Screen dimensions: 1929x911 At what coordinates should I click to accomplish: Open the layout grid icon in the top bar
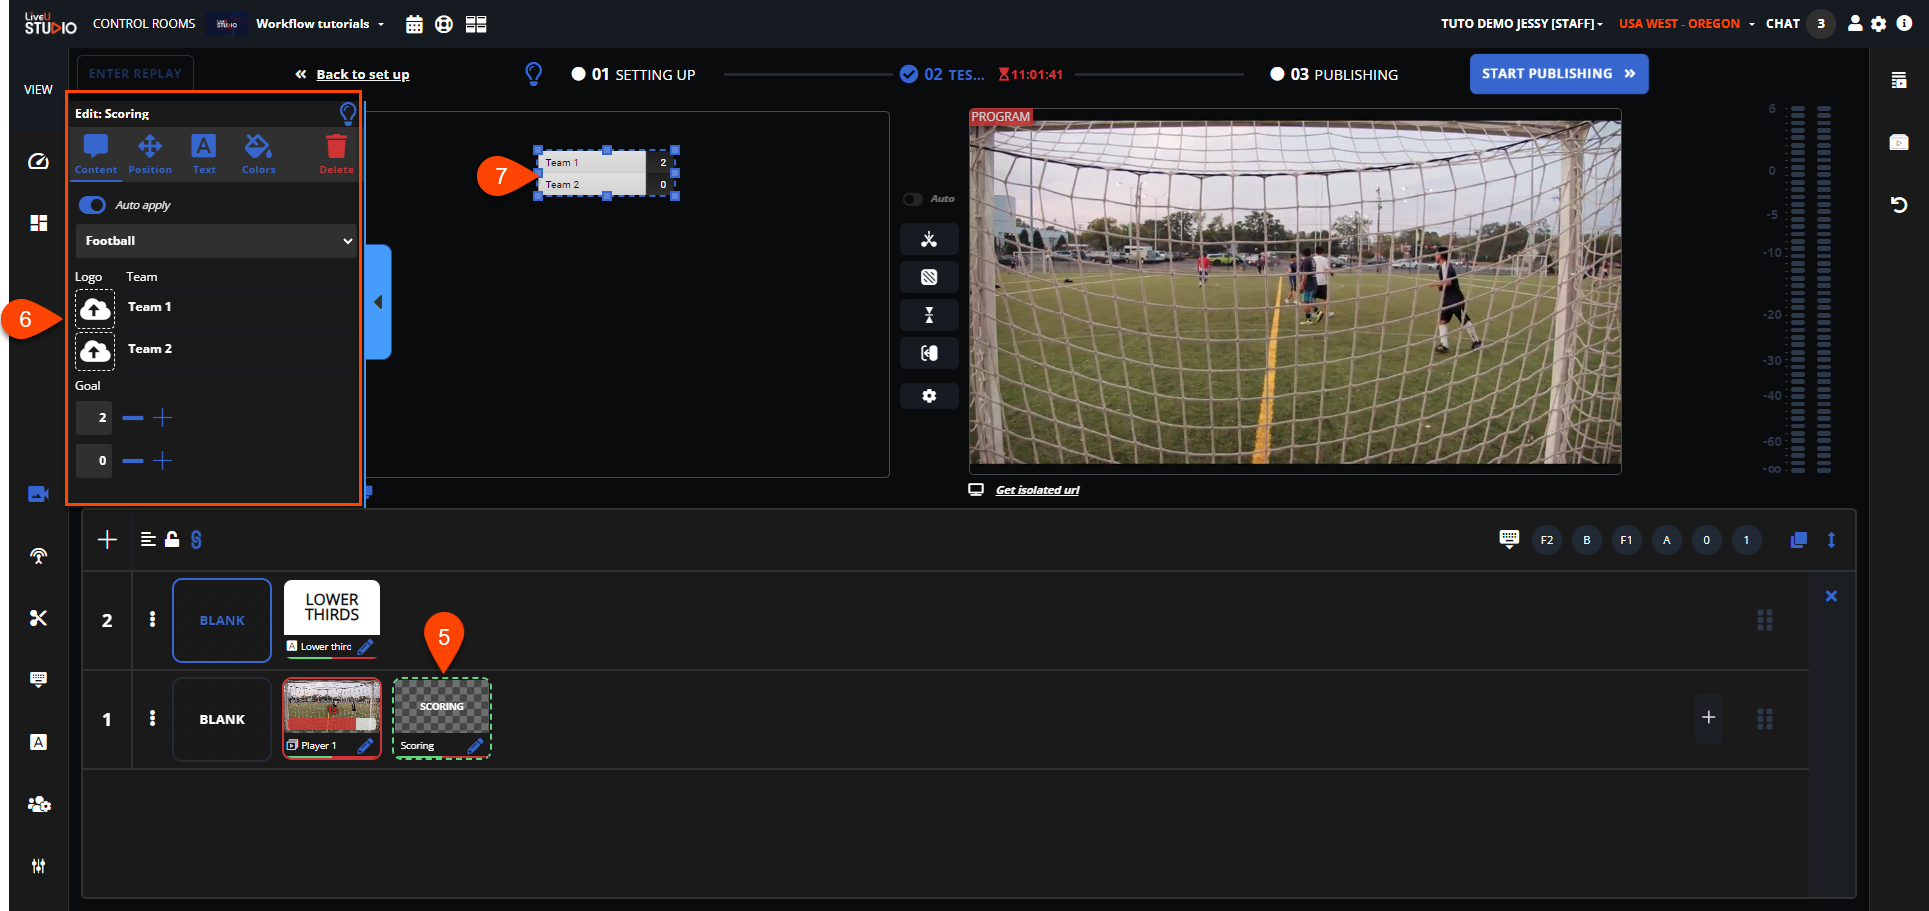click(476, 24)
